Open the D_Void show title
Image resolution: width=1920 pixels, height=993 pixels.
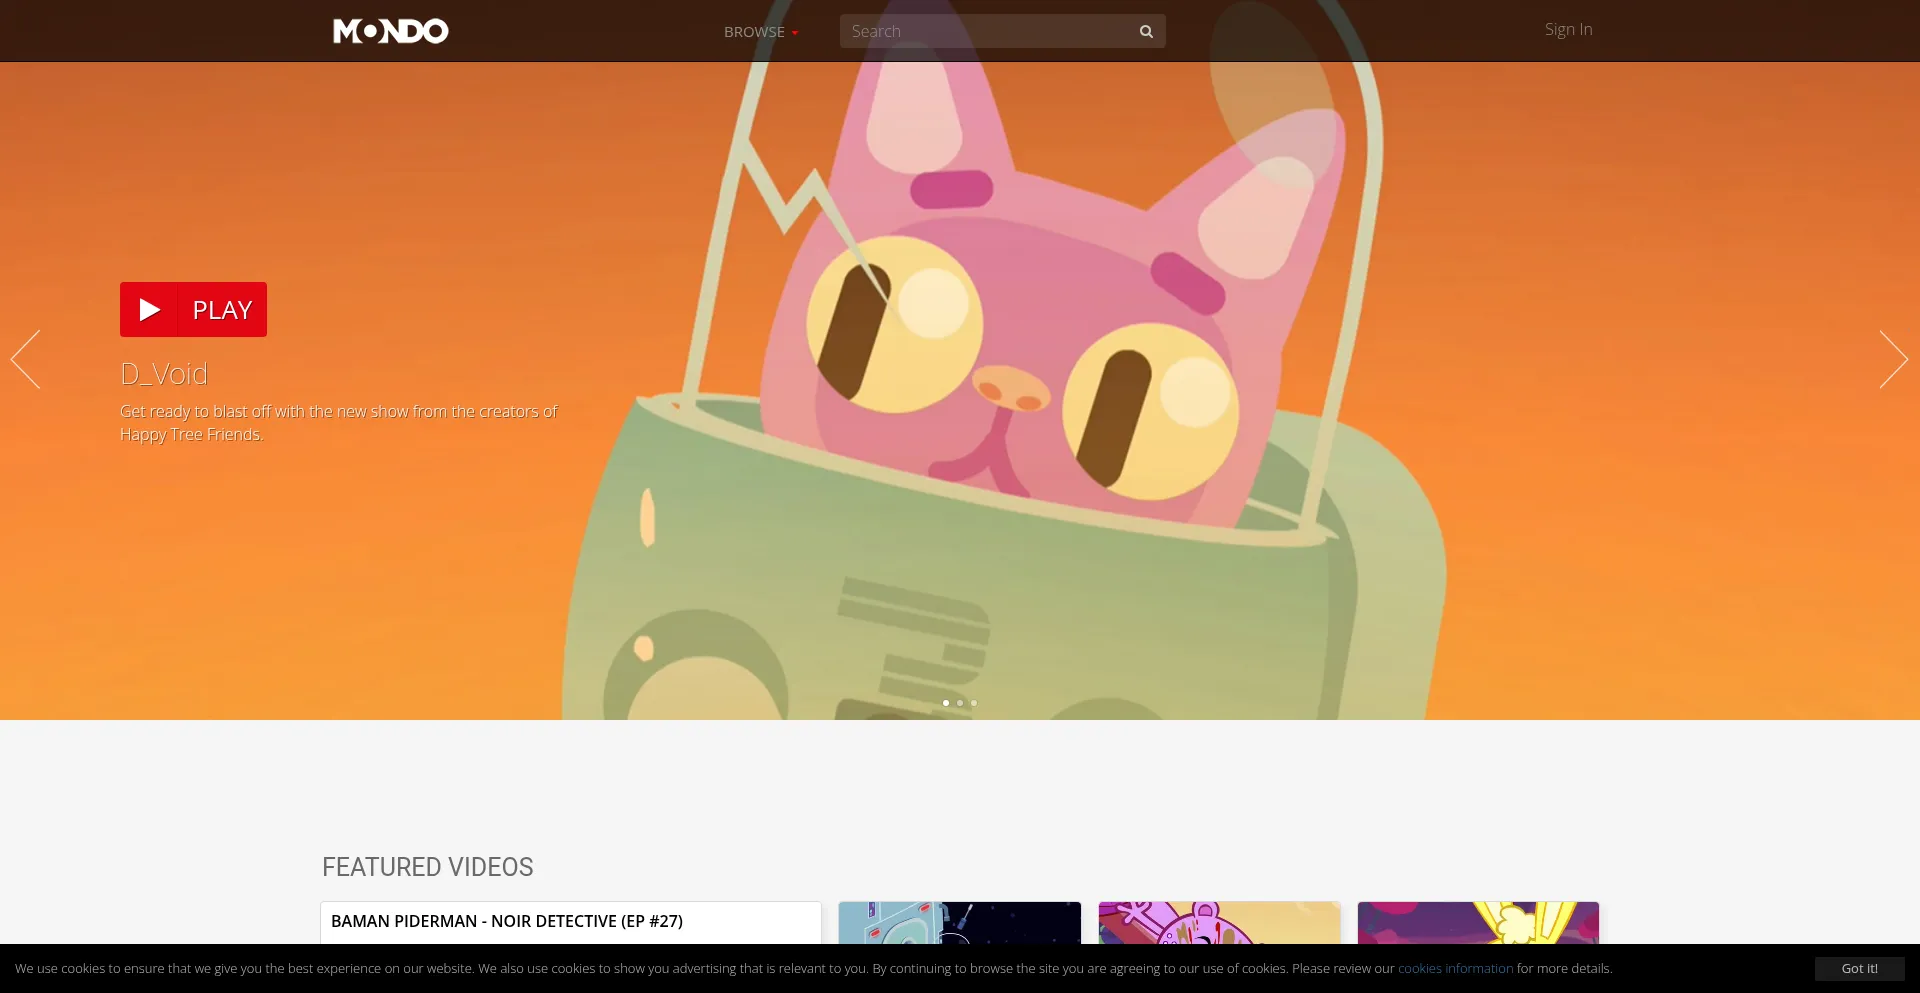(164, 374)
